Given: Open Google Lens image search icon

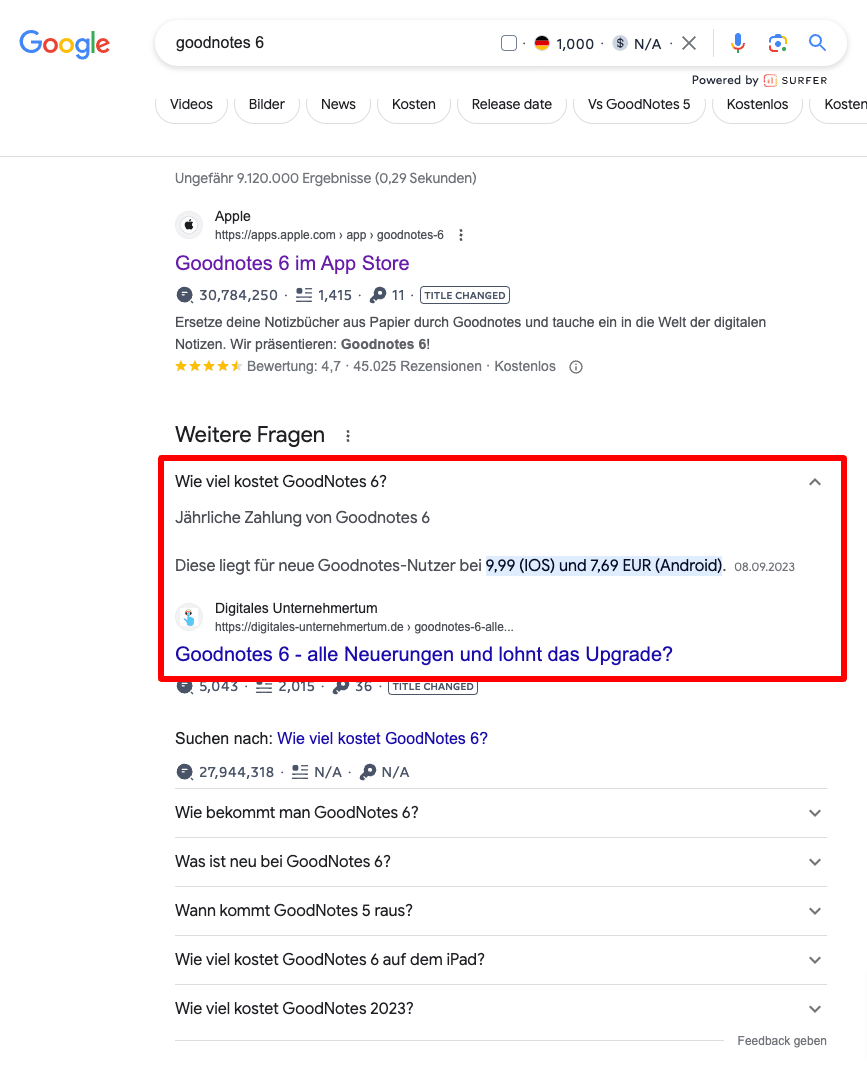Looking at the screenshot, I should (x=778, y=43).
